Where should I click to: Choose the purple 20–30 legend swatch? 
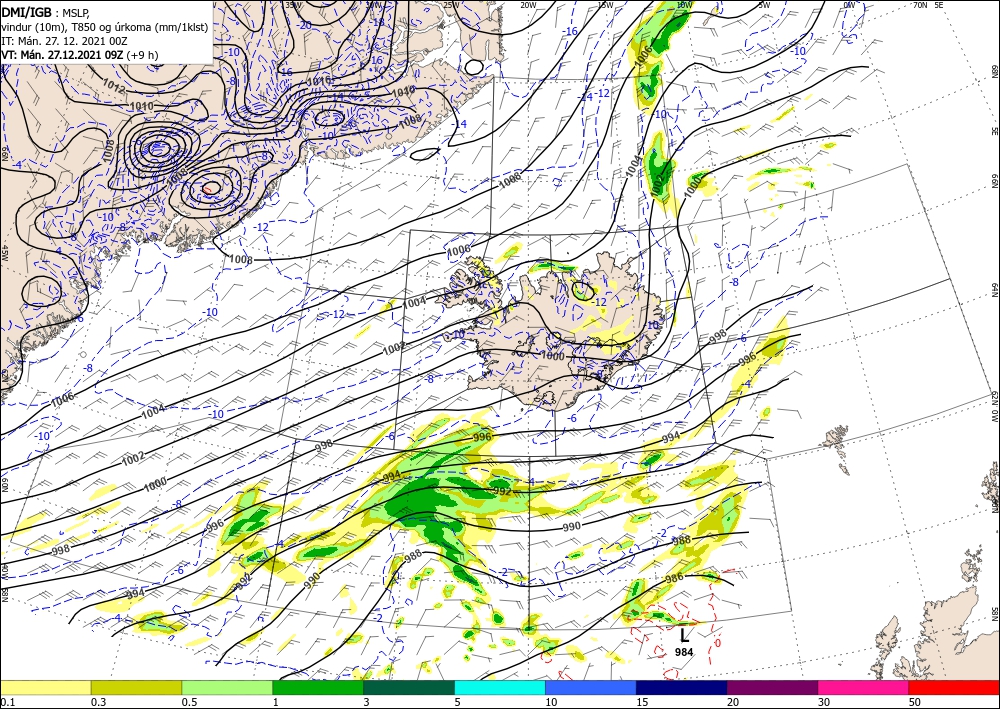(x=772, y=687)
